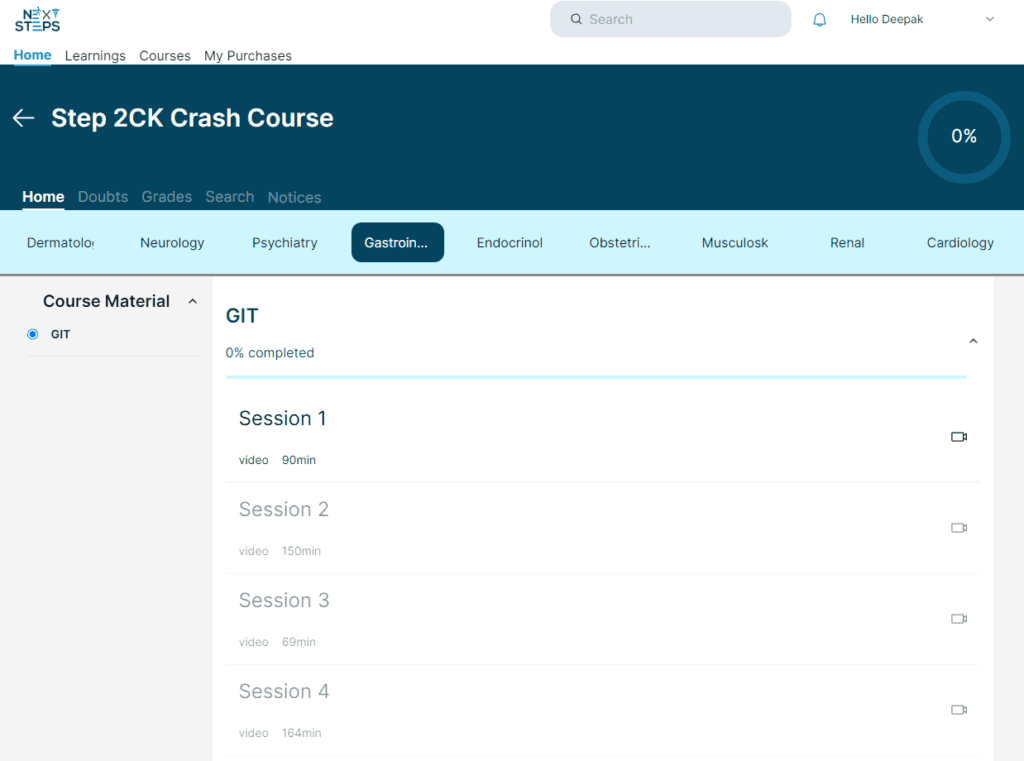Image resolution: width=1024 pixels, height=761 pixels.
Task: Open the Learnings page
Action: point(95,56)
